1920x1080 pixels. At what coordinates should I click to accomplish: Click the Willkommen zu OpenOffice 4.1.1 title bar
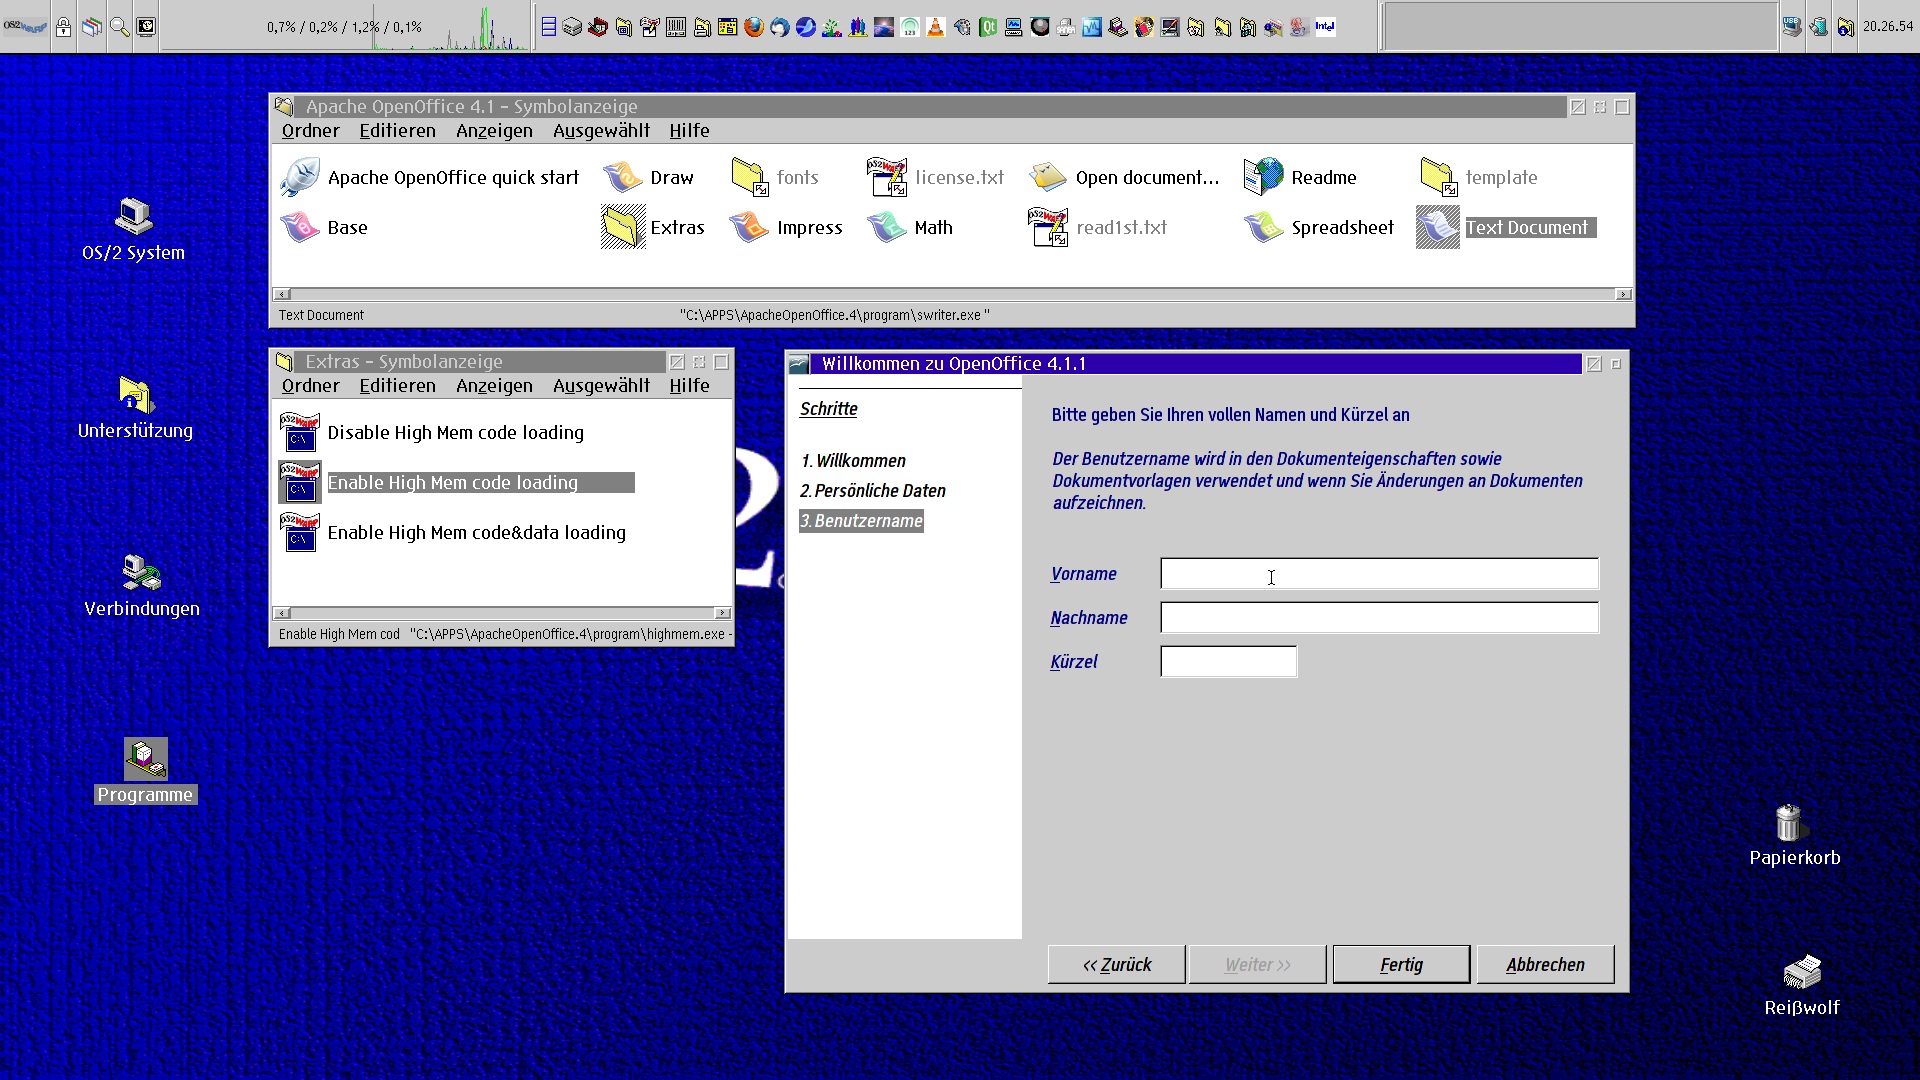click(x=1198, y=363)
